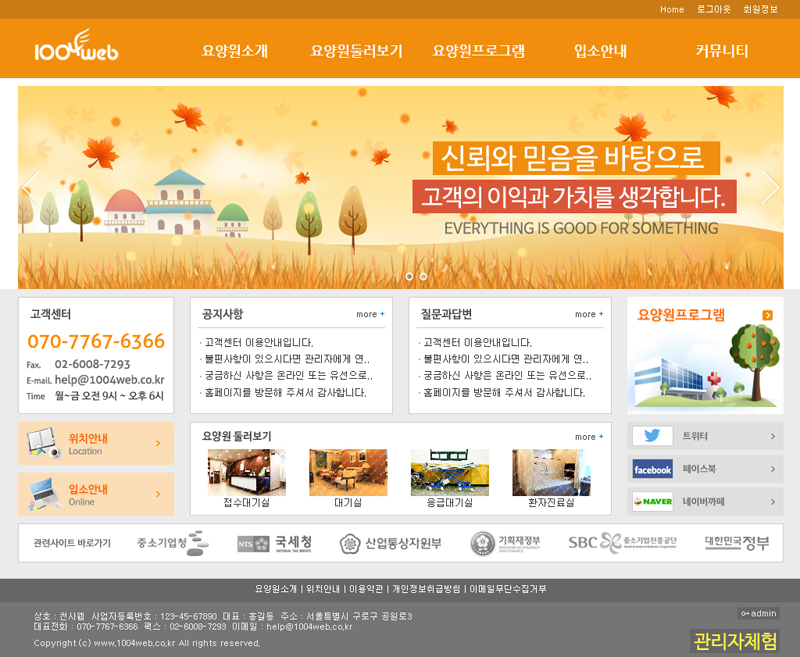Click the 로그아웃 link at top
Image resolution: width=800 pixels, height=657 pixels.
pyautogui.click(x=713, y=9)
